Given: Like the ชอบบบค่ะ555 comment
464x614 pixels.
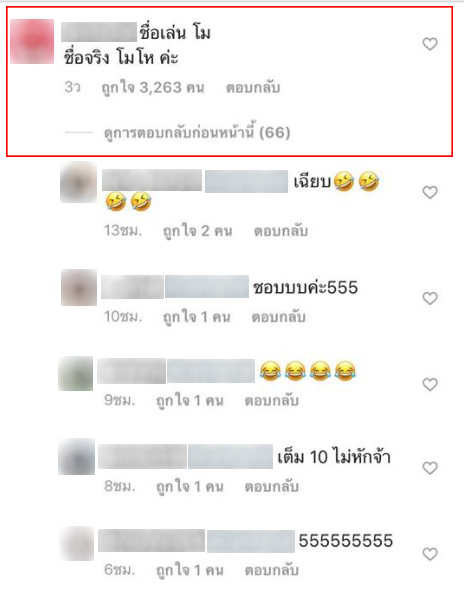Looking at the screenshot, I should tap(430, 298).
